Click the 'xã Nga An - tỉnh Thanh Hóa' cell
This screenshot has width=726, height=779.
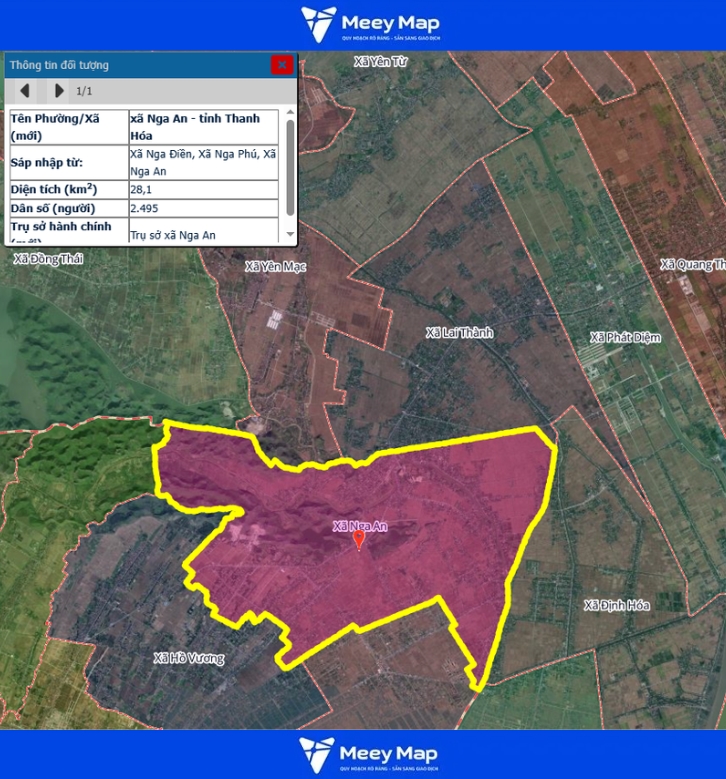pos(203,126)
